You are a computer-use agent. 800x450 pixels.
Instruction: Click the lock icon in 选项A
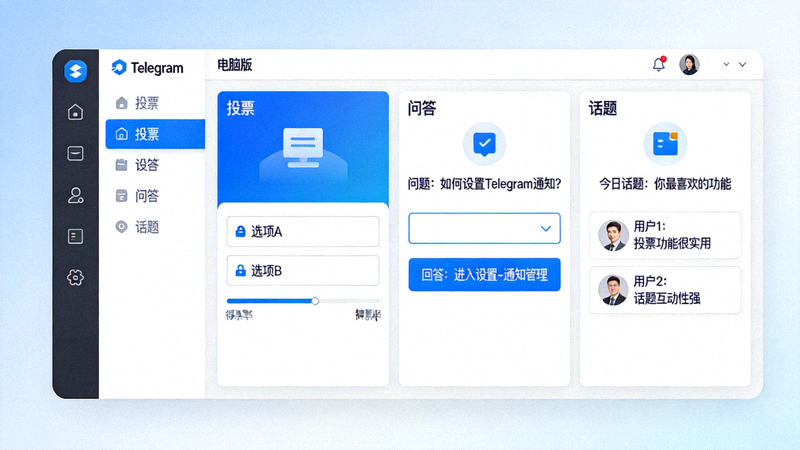coord(240,231)
